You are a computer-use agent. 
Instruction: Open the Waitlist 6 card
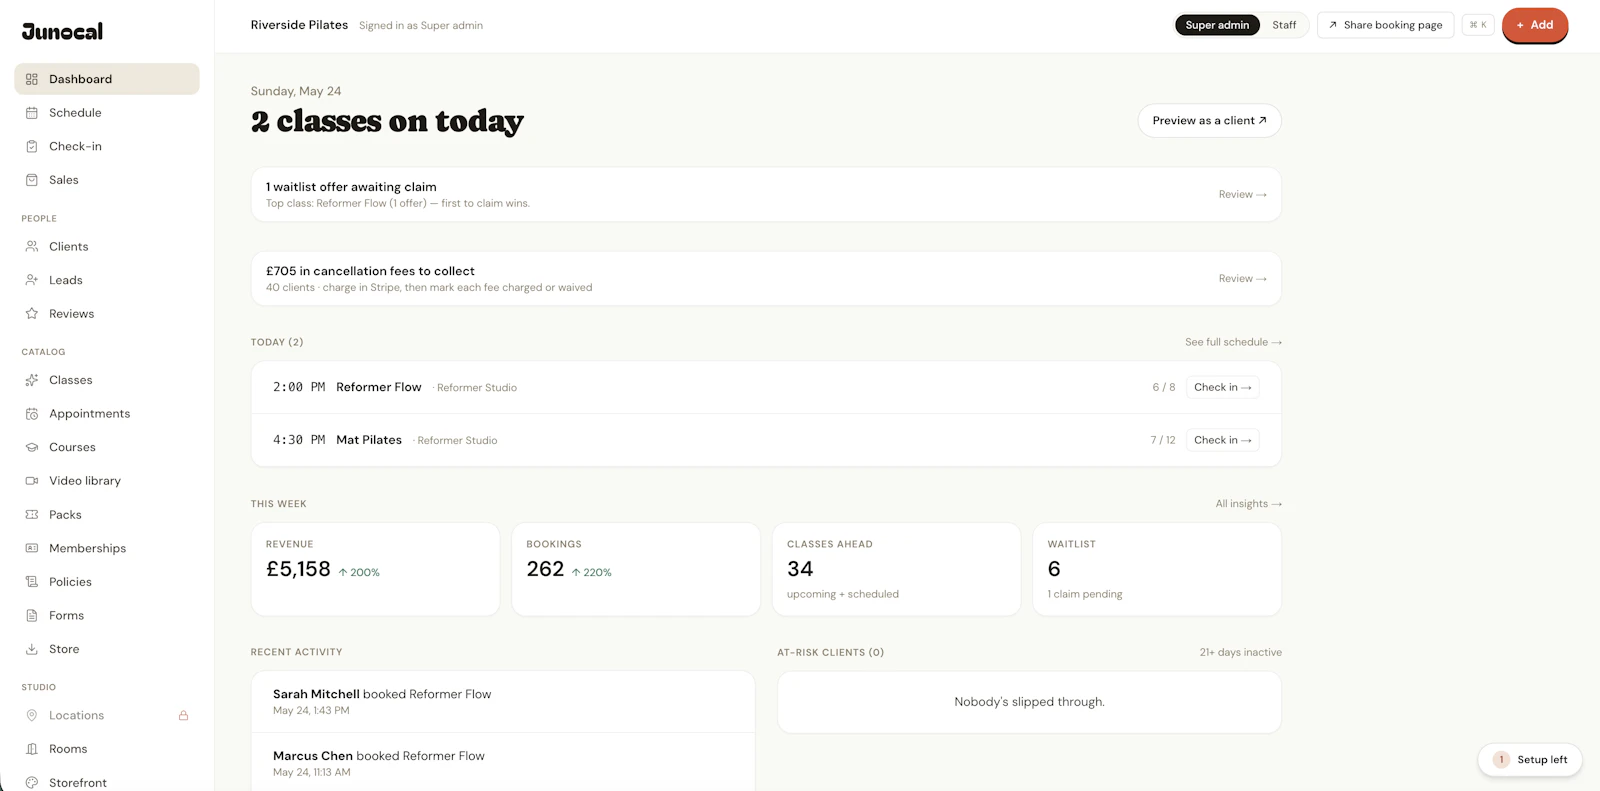pyautogui.click(x=1157, y=569)
